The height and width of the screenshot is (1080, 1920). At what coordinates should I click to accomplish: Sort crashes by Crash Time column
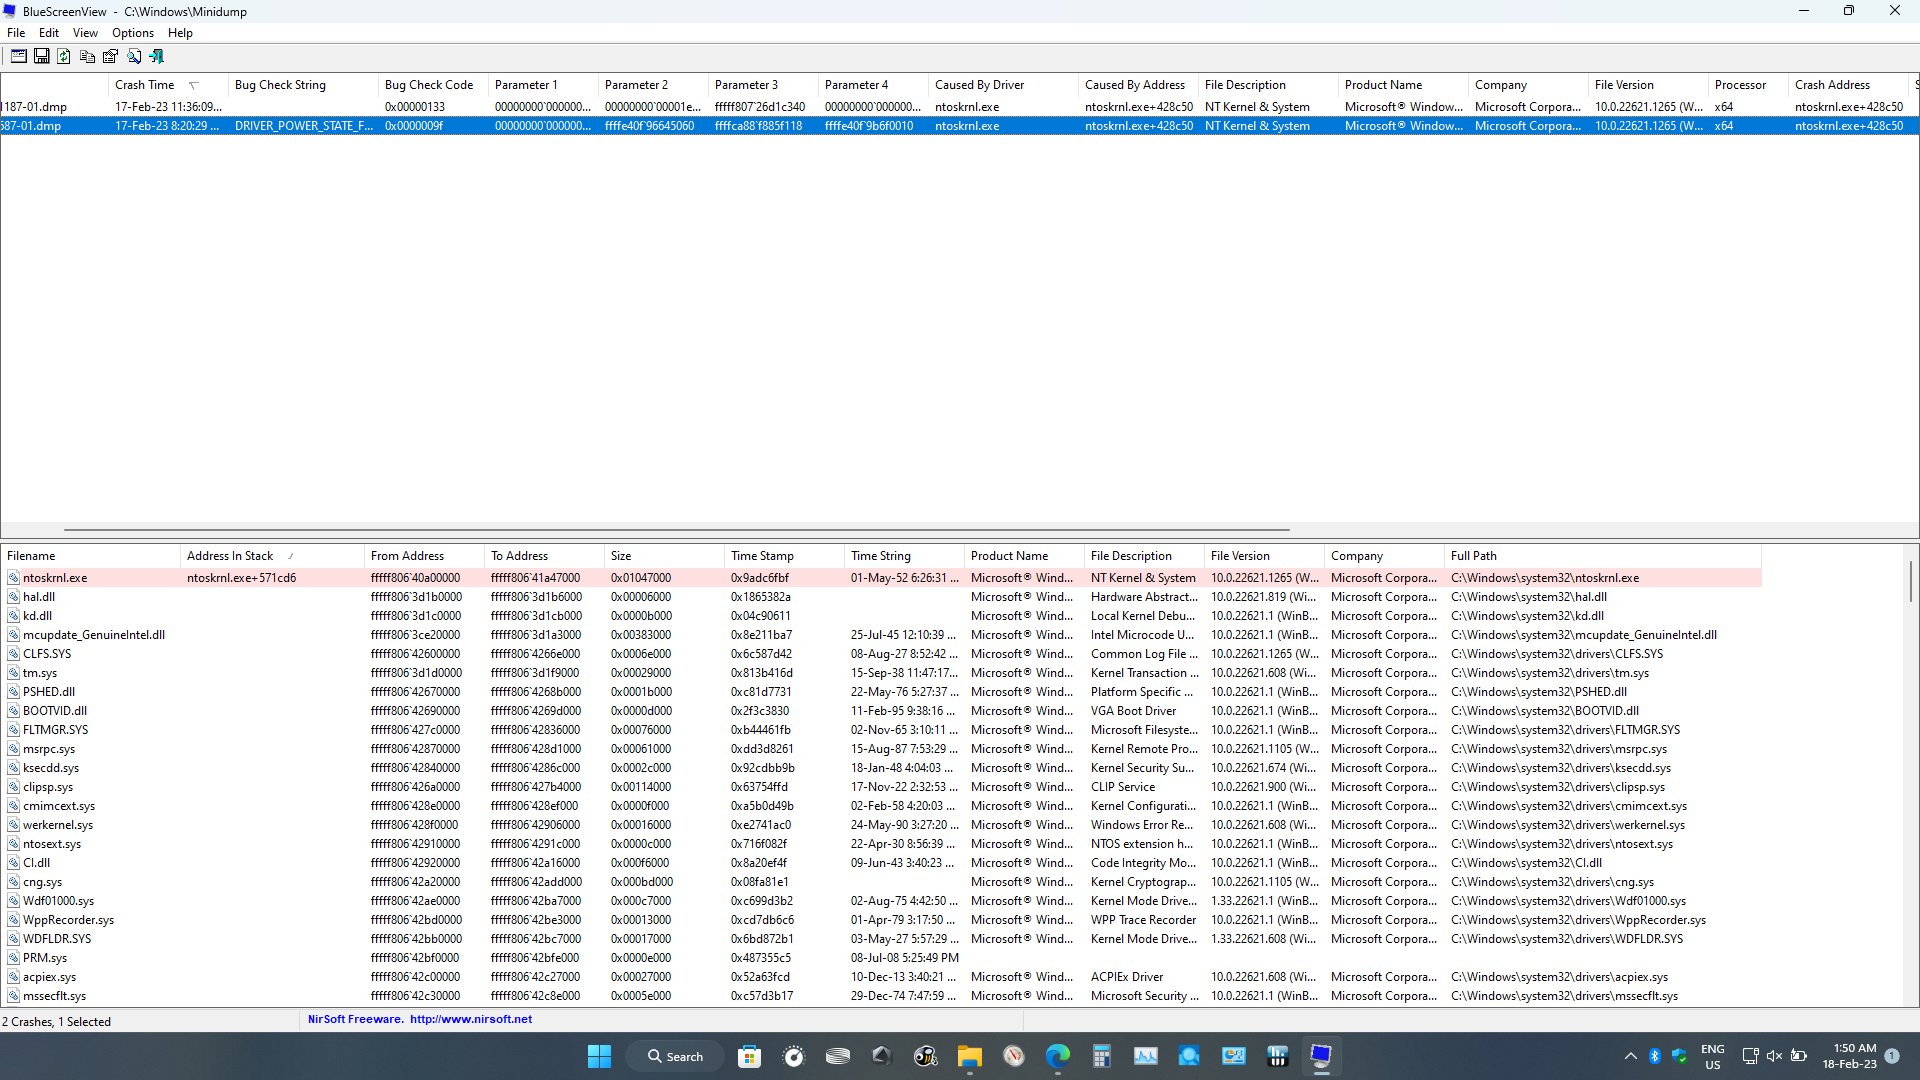pyautogui.click(x=145, y=85)
